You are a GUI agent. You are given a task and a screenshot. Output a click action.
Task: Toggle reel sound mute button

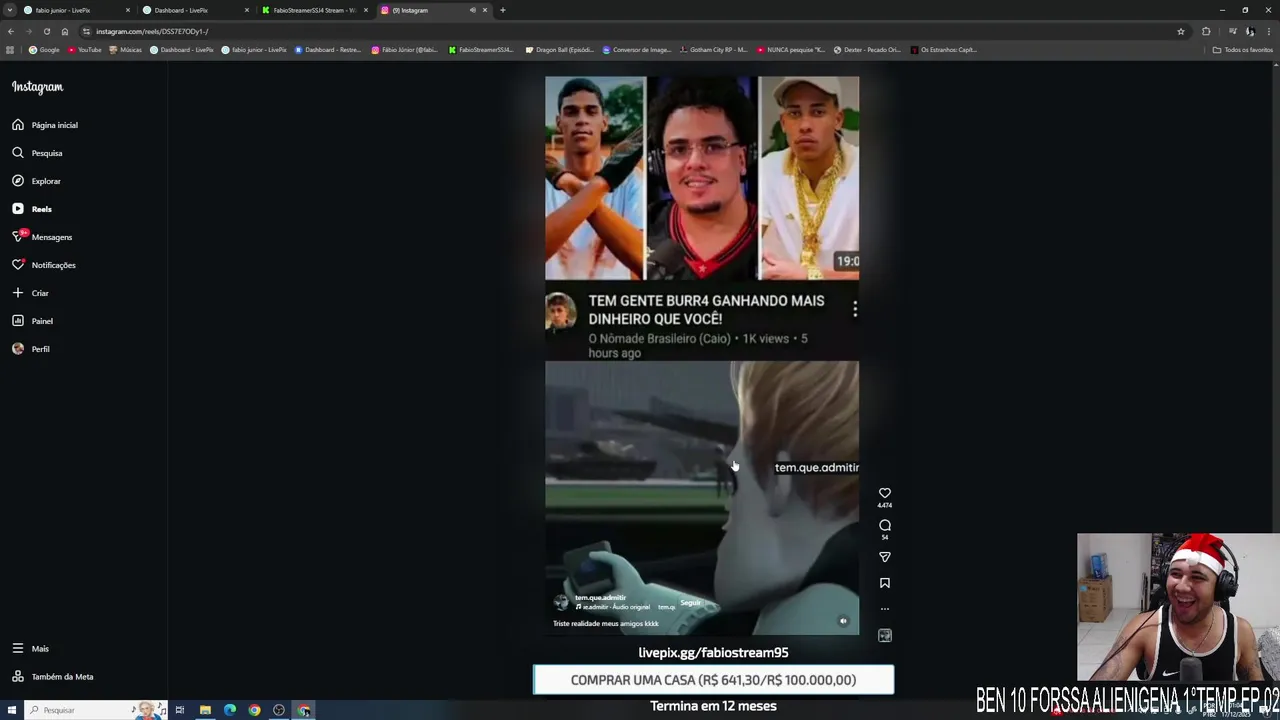(843, 621)
